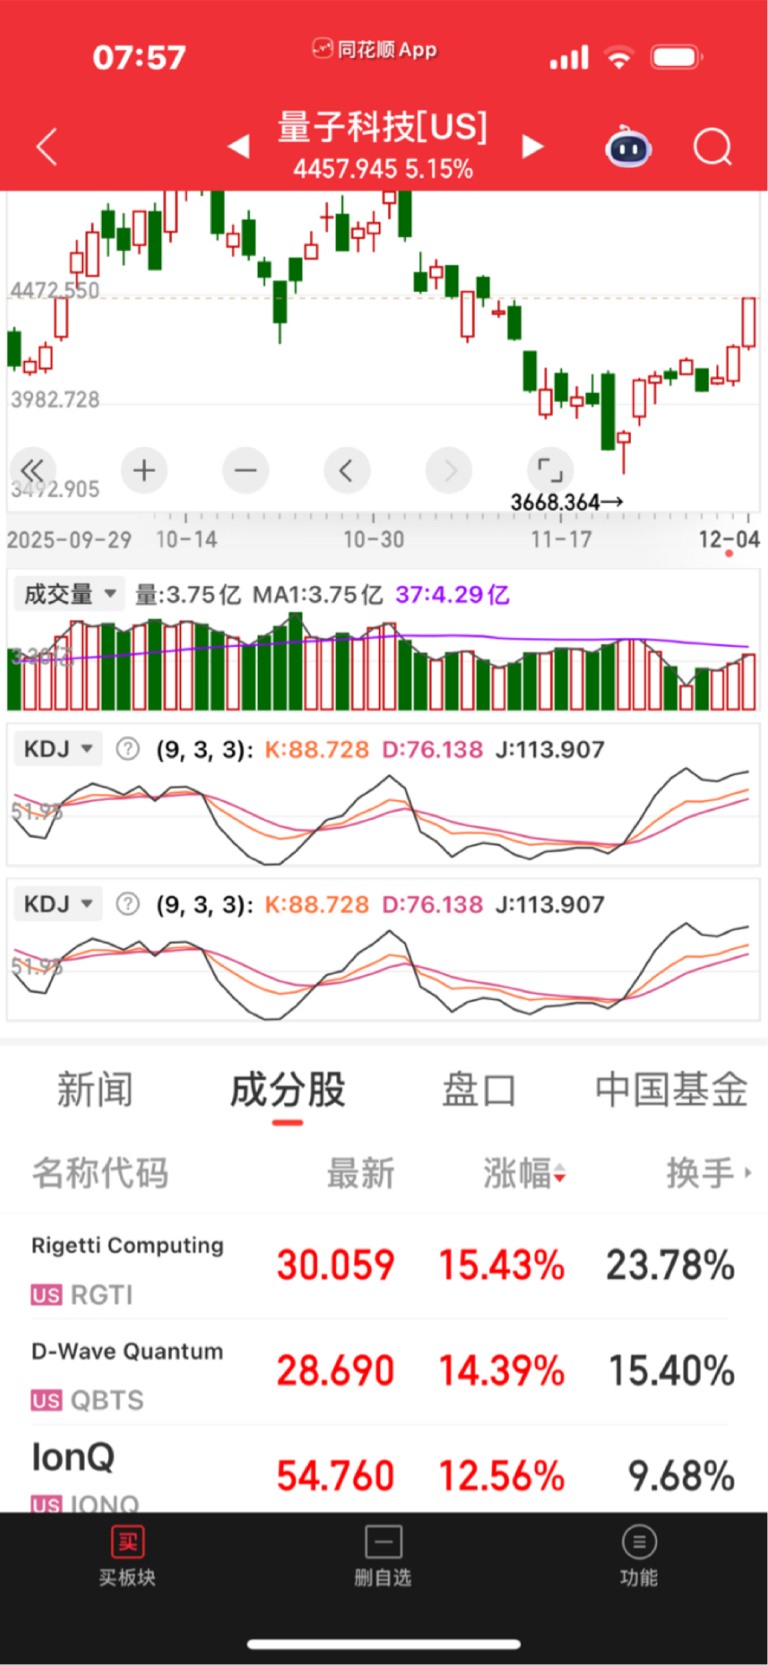Expand chart to fullscreen icon

pyautogui.click(x=550, y=470)
